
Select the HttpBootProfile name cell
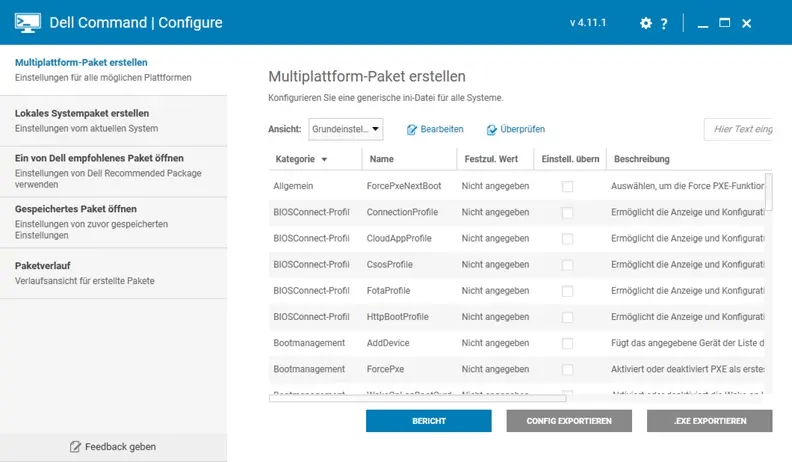(397, 317)
